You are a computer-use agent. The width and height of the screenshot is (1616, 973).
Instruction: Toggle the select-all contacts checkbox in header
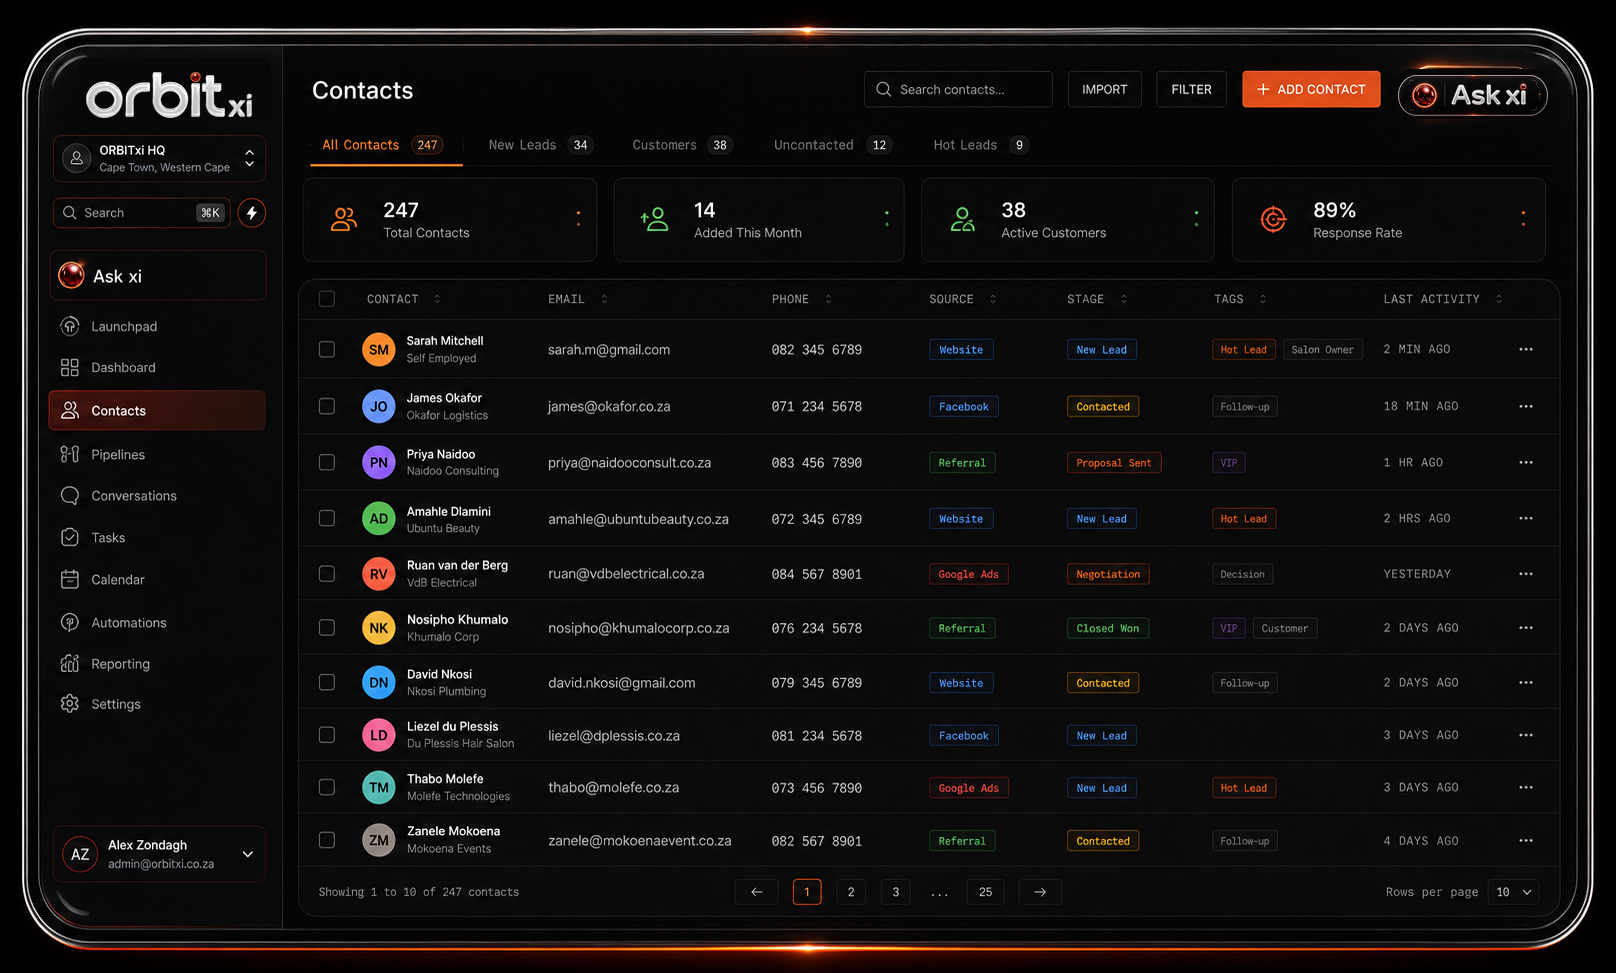click(x=327, y=299)
